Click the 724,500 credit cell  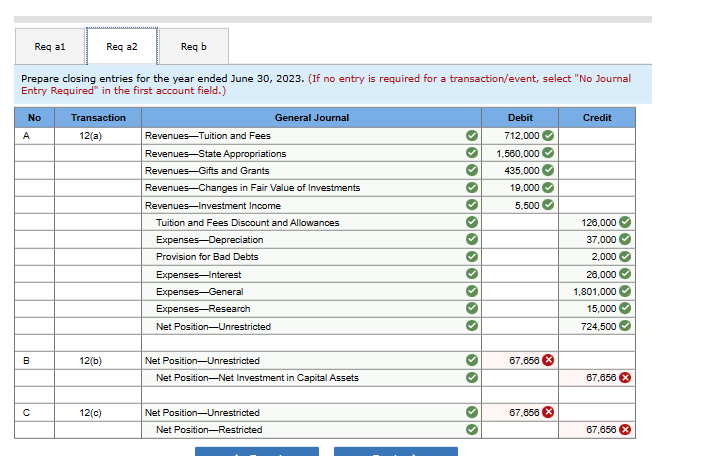coord(597,326)
